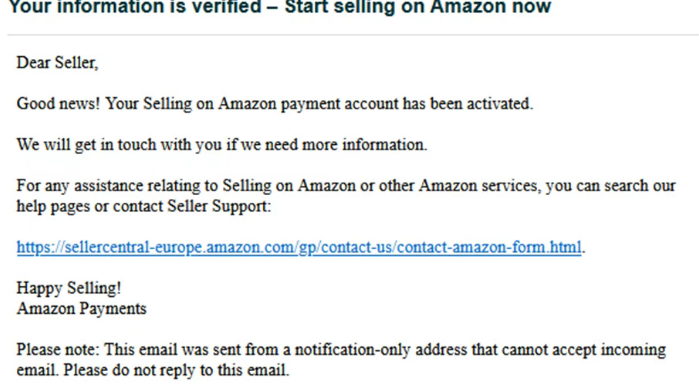Click the email subject heading about verified information
699x384 pixels.
click(280, 8)
